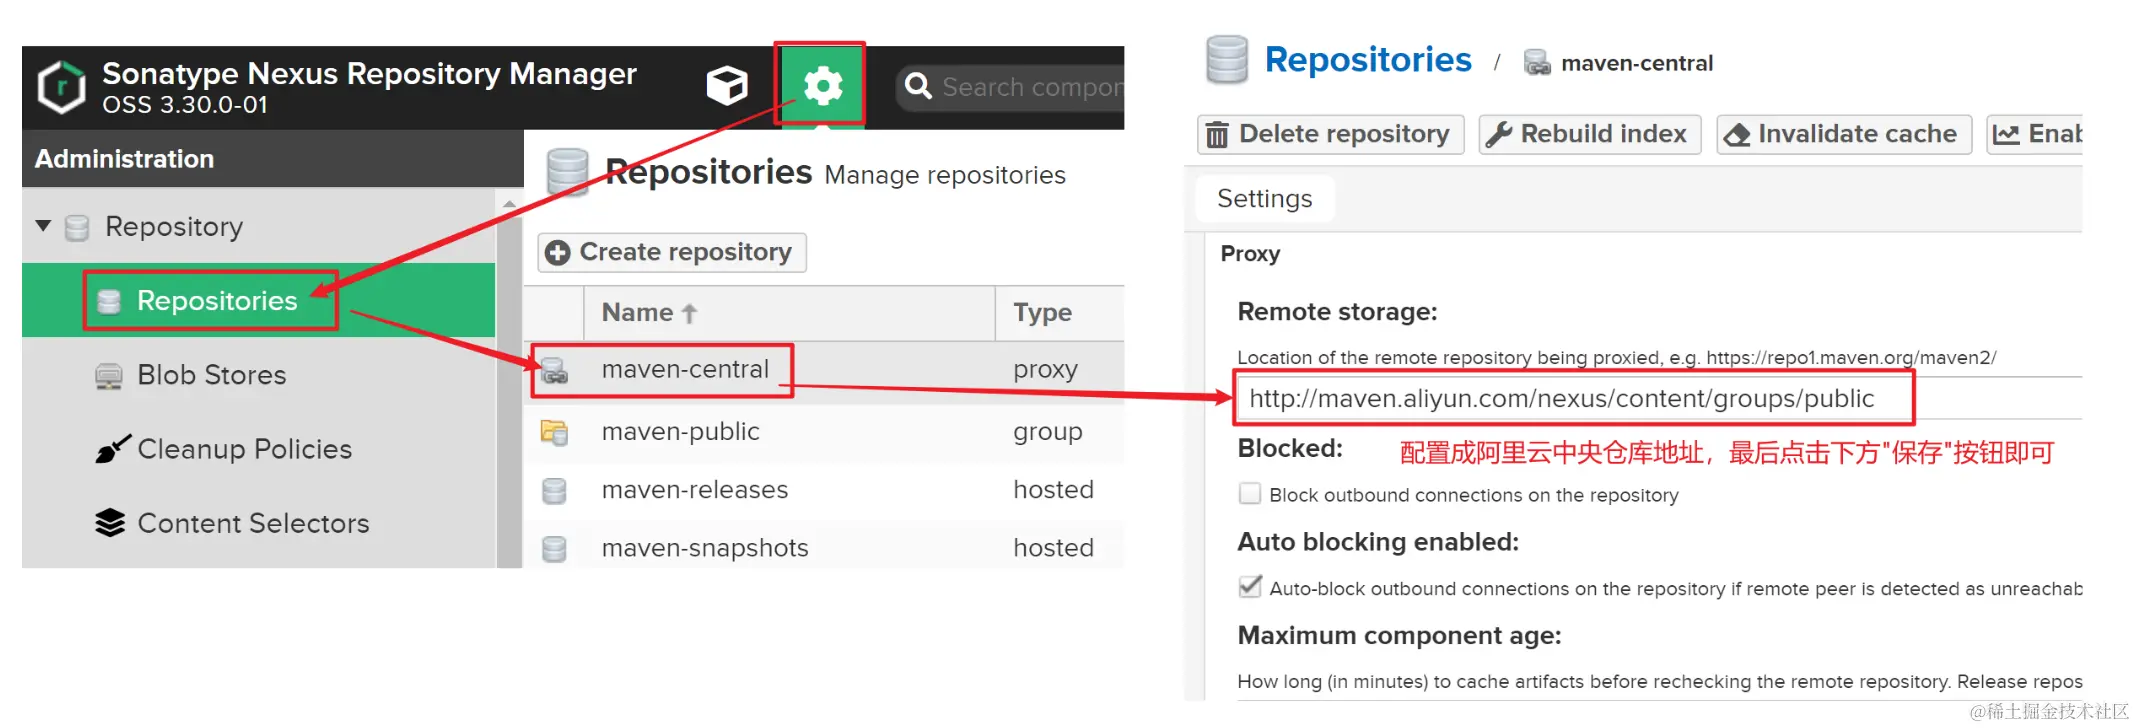2136x728 pixels.
Task: Click the maven-central proxy icon in the list
Action: coord(554,371)
